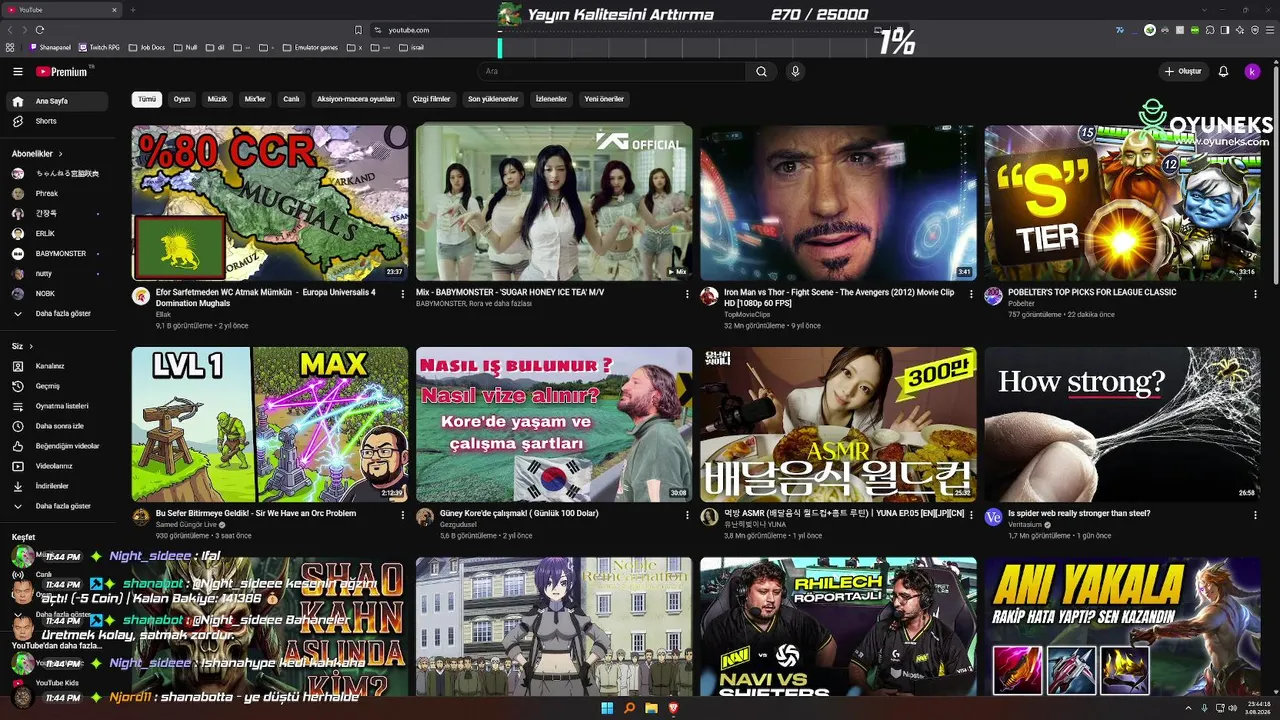Open the browser main menu button
The width and height of the screenshot is (1280, 720).
1269,30
